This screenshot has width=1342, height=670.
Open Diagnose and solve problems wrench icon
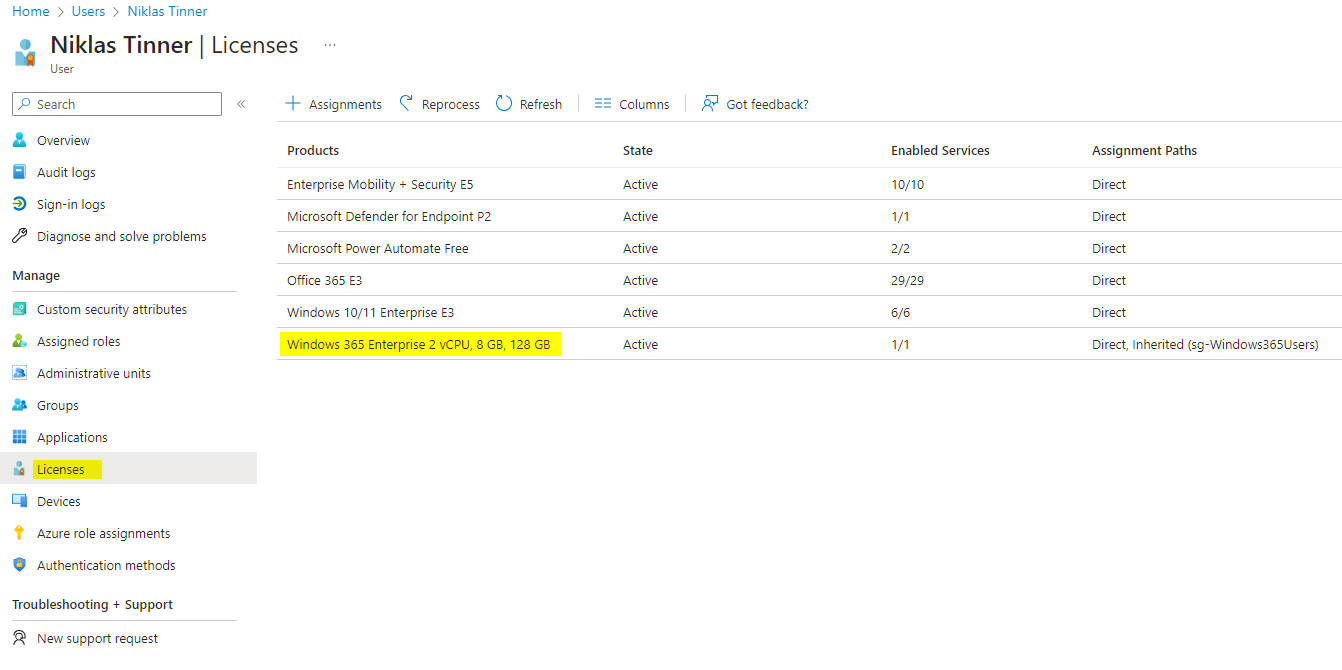coord(20,236)
